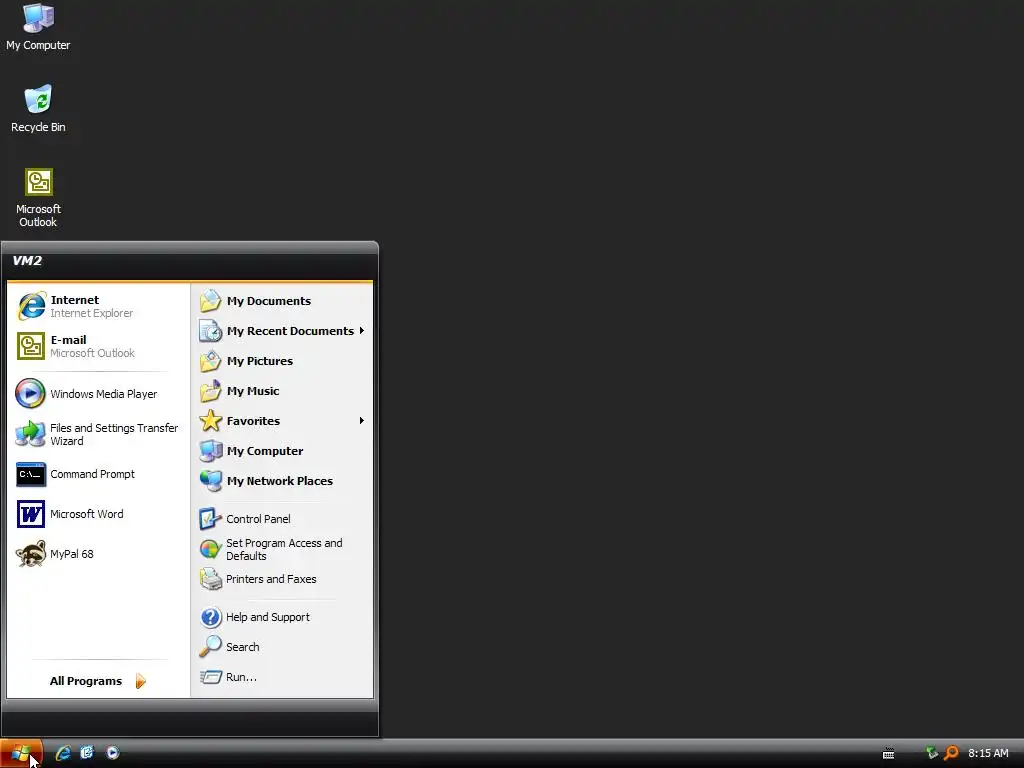This screenshot has width=1024, height=768.
Task: Click the VM2 user name header
Action: 27,261
